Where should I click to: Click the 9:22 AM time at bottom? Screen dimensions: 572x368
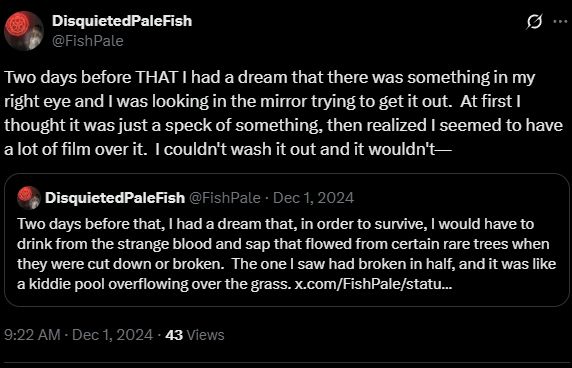(32, 335)
